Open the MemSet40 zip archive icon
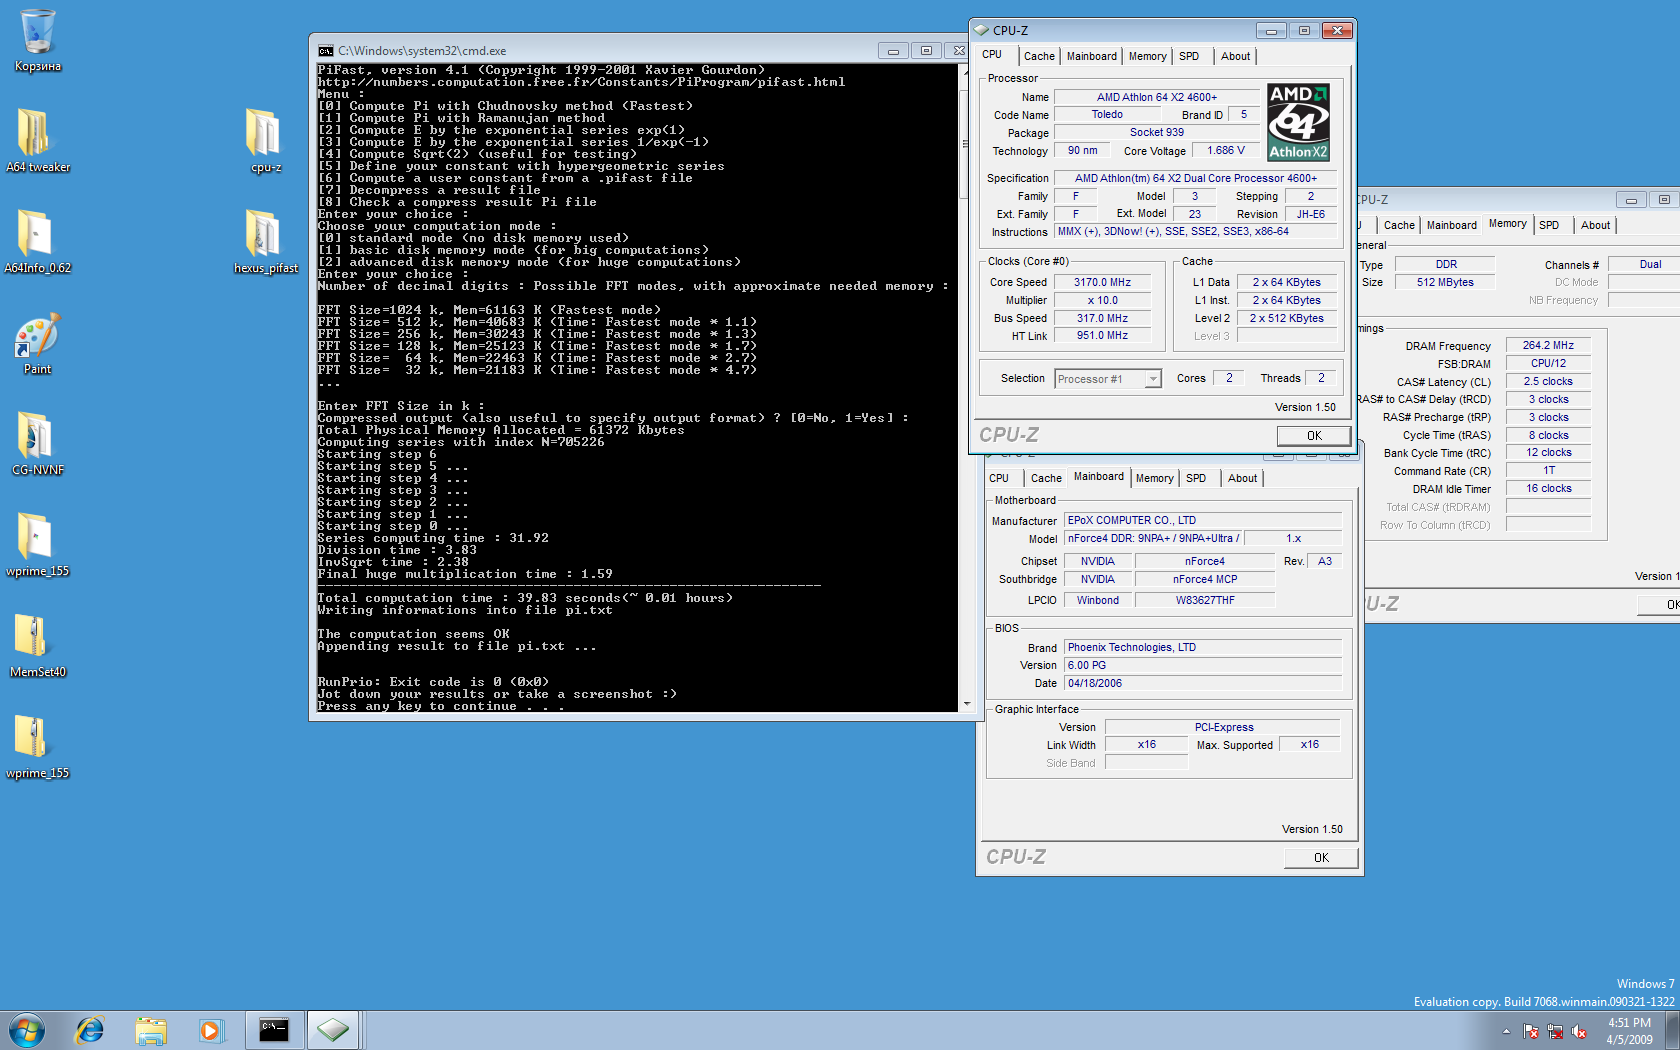1680x1050 pixels. click(38, 645)
